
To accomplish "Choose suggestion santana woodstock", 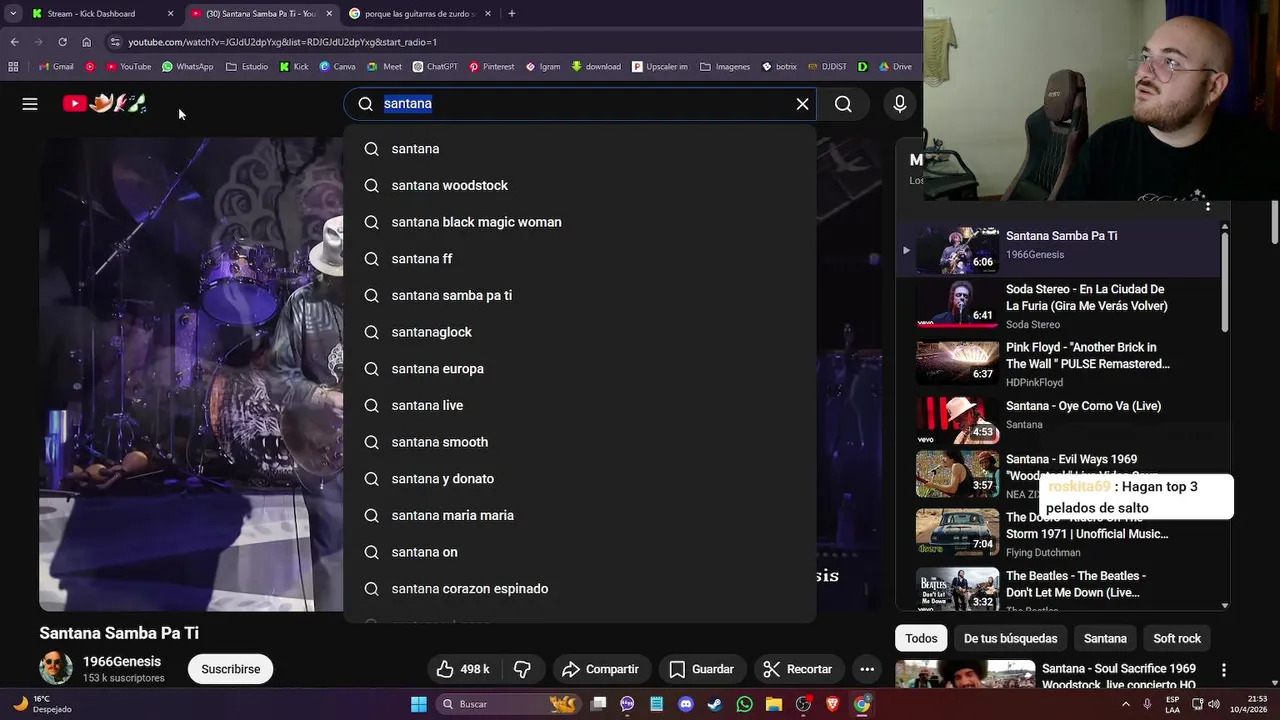I will point(580,185).
